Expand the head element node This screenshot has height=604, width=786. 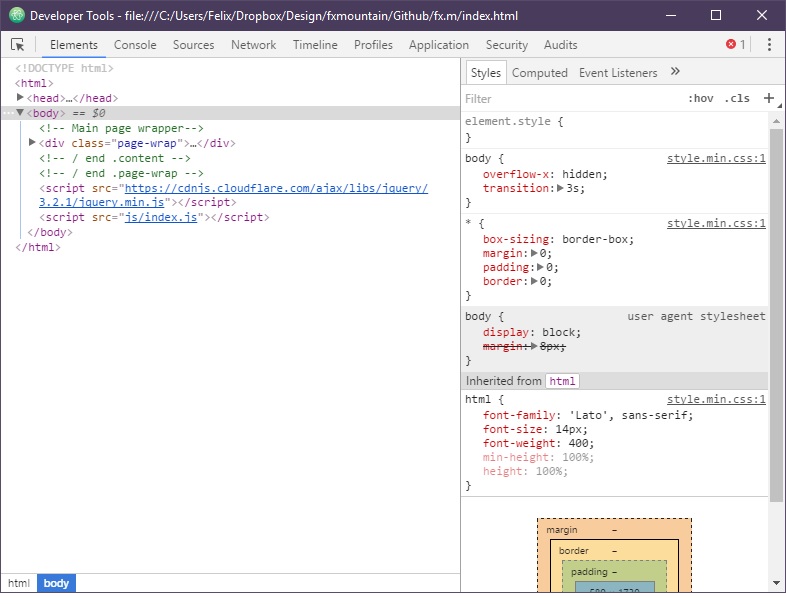pos(20,97)
